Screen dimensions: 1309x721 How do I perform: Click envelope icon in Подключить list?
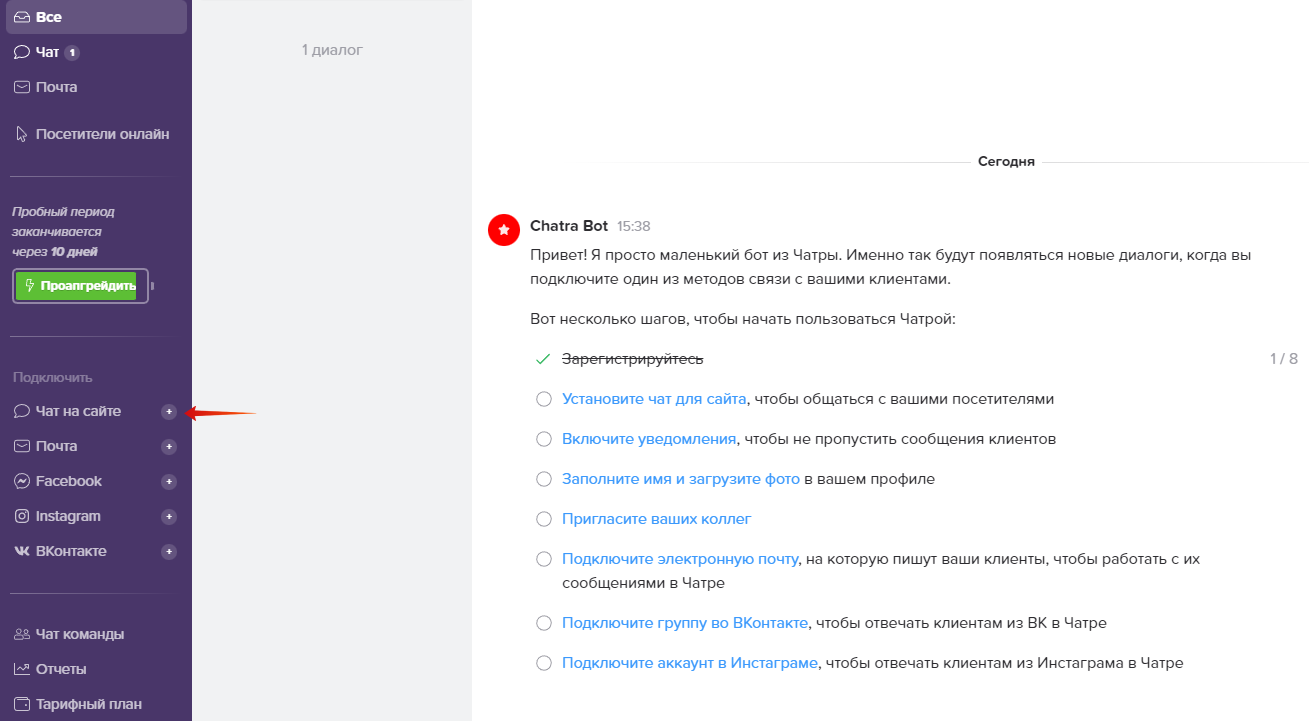coord(22,446)
